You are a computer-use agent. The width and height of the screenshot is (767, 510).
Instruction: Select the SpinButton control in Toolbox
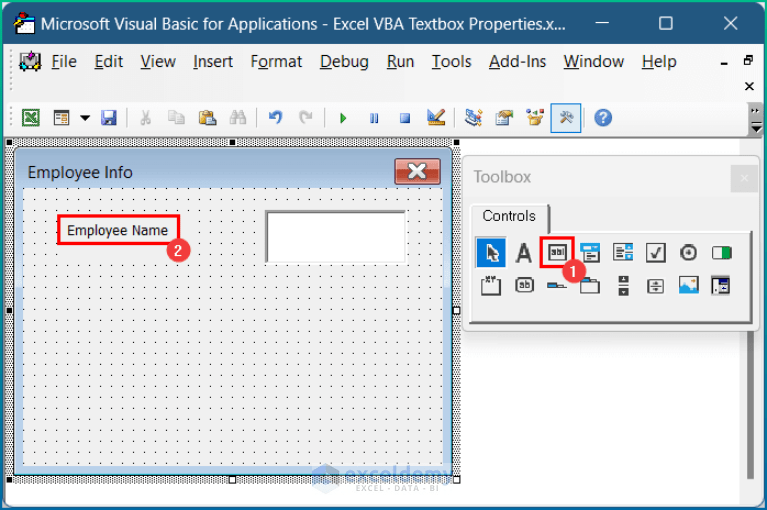[x=655, y=286]
